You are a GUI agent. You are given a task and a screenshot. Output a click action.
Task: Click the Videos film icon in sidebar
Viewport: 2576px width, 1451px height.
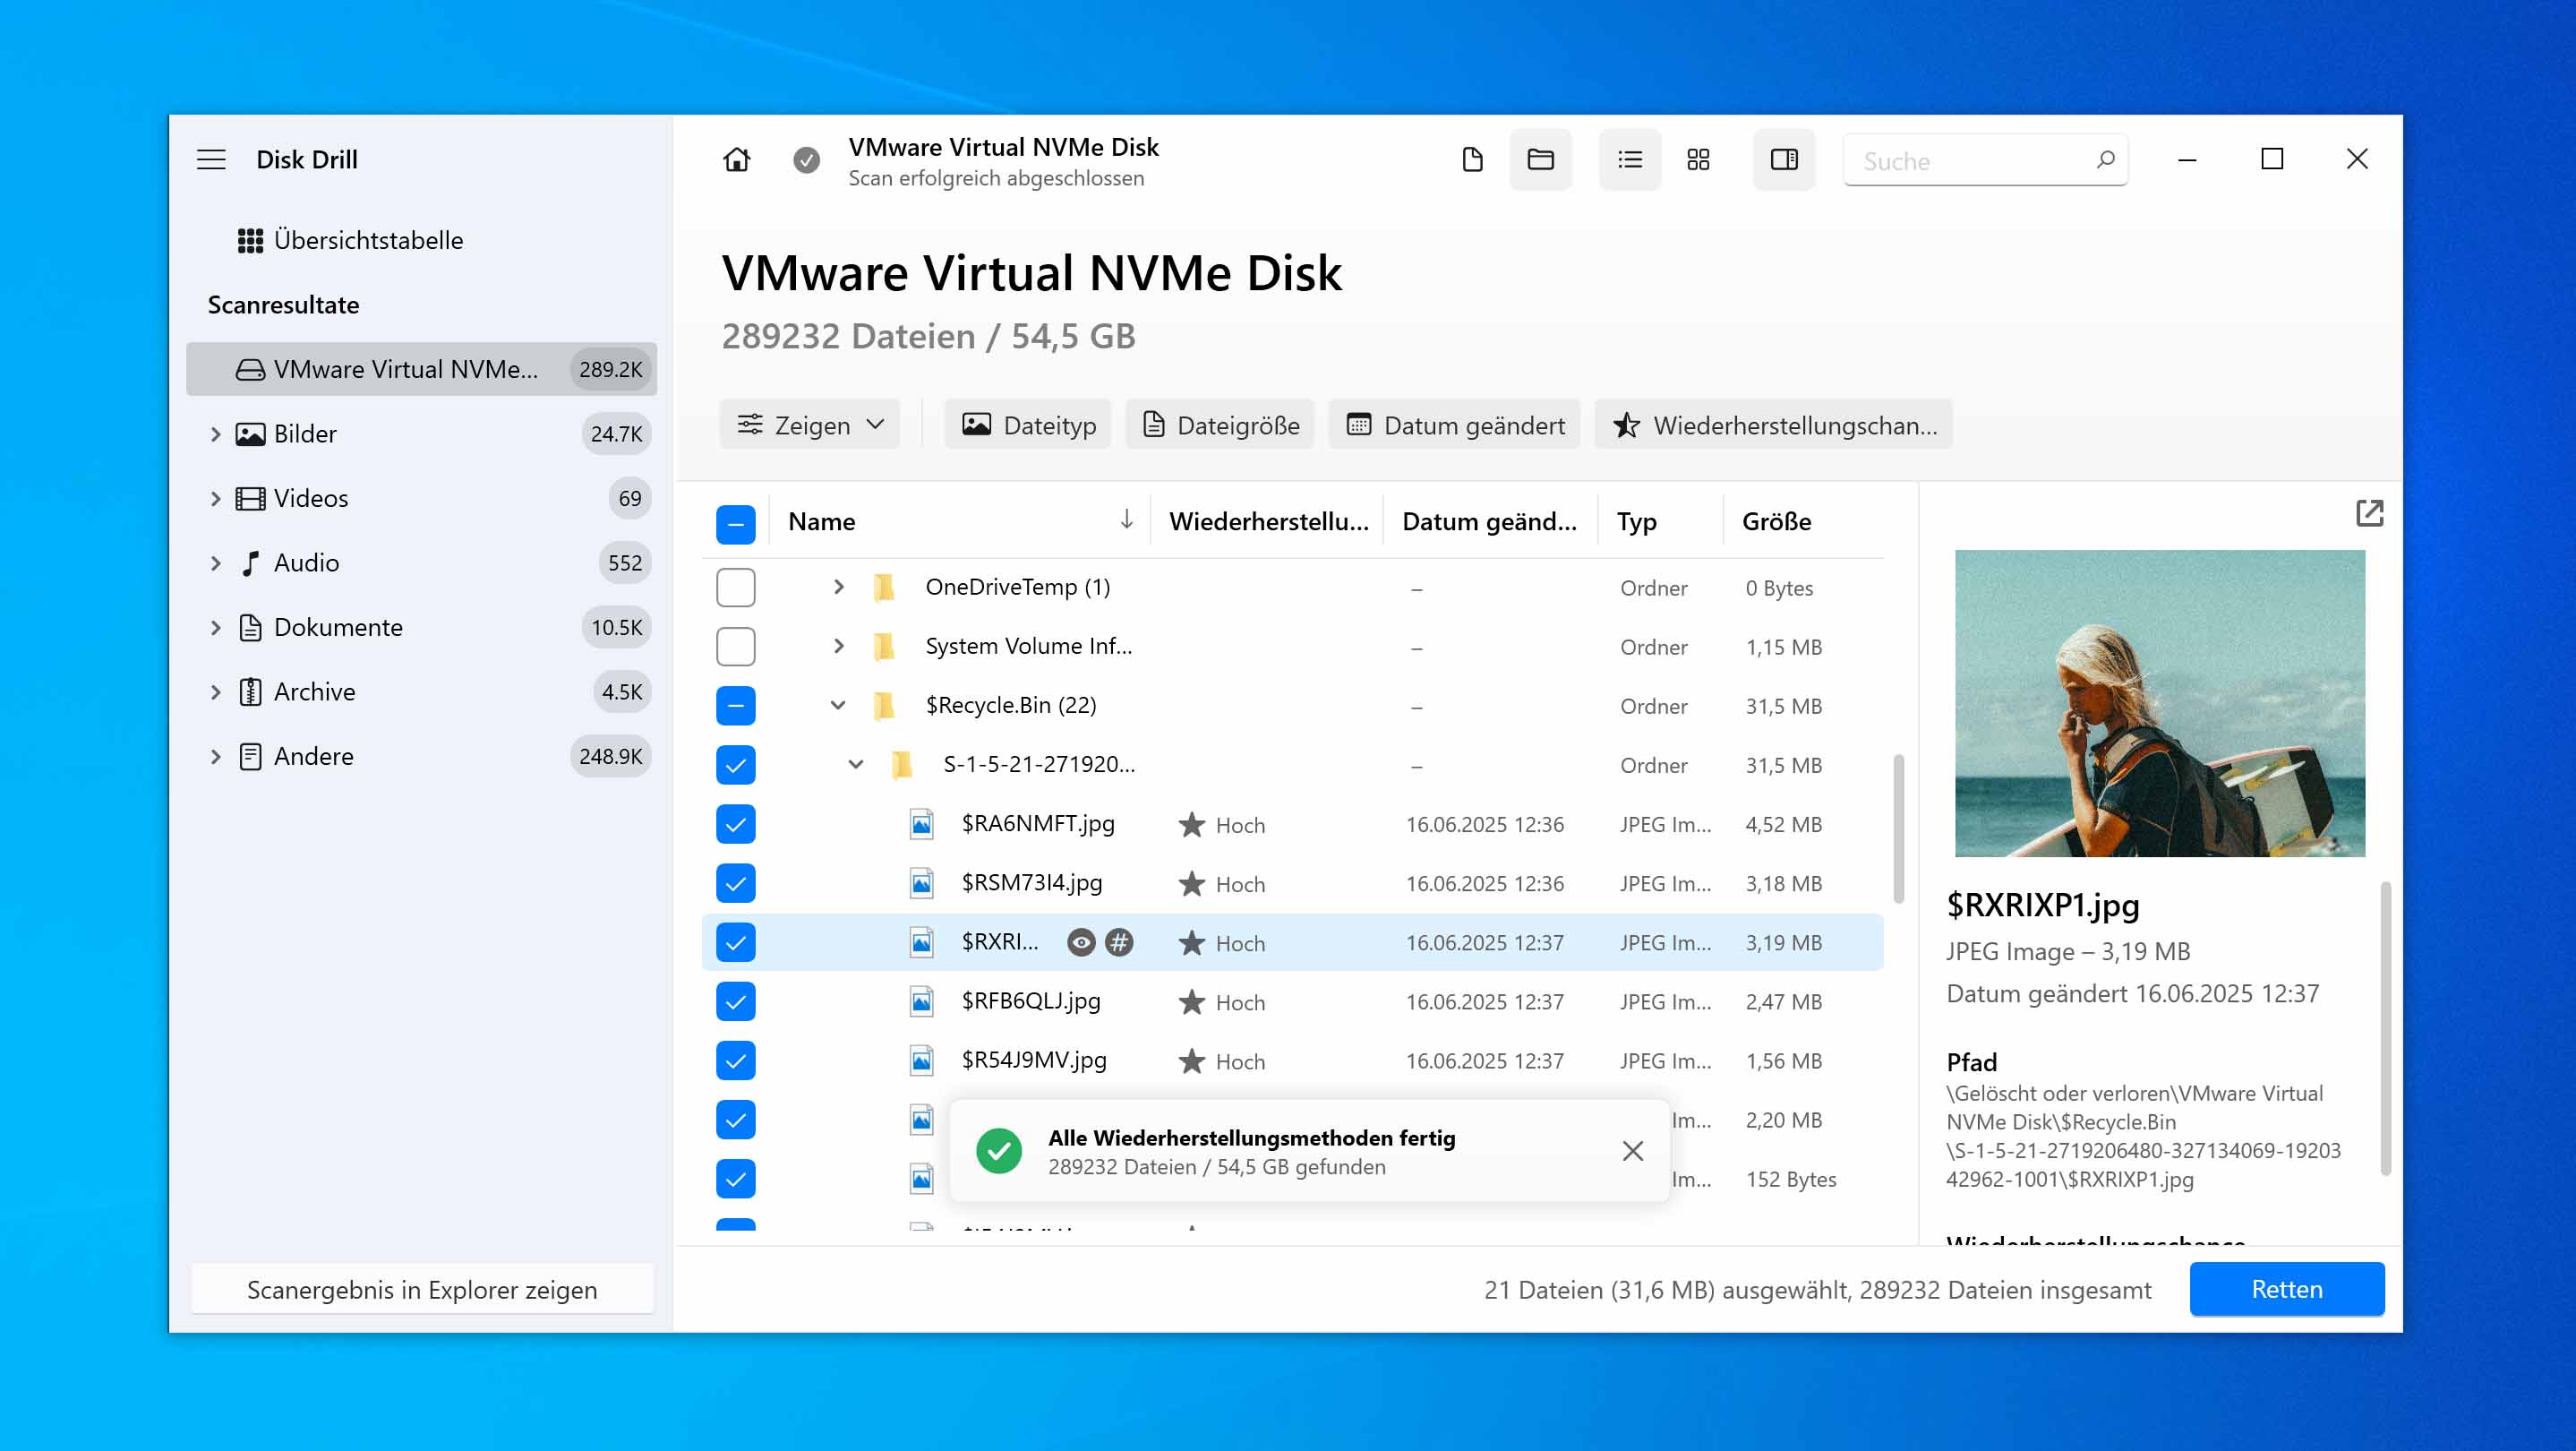click(x=250, y=498)
